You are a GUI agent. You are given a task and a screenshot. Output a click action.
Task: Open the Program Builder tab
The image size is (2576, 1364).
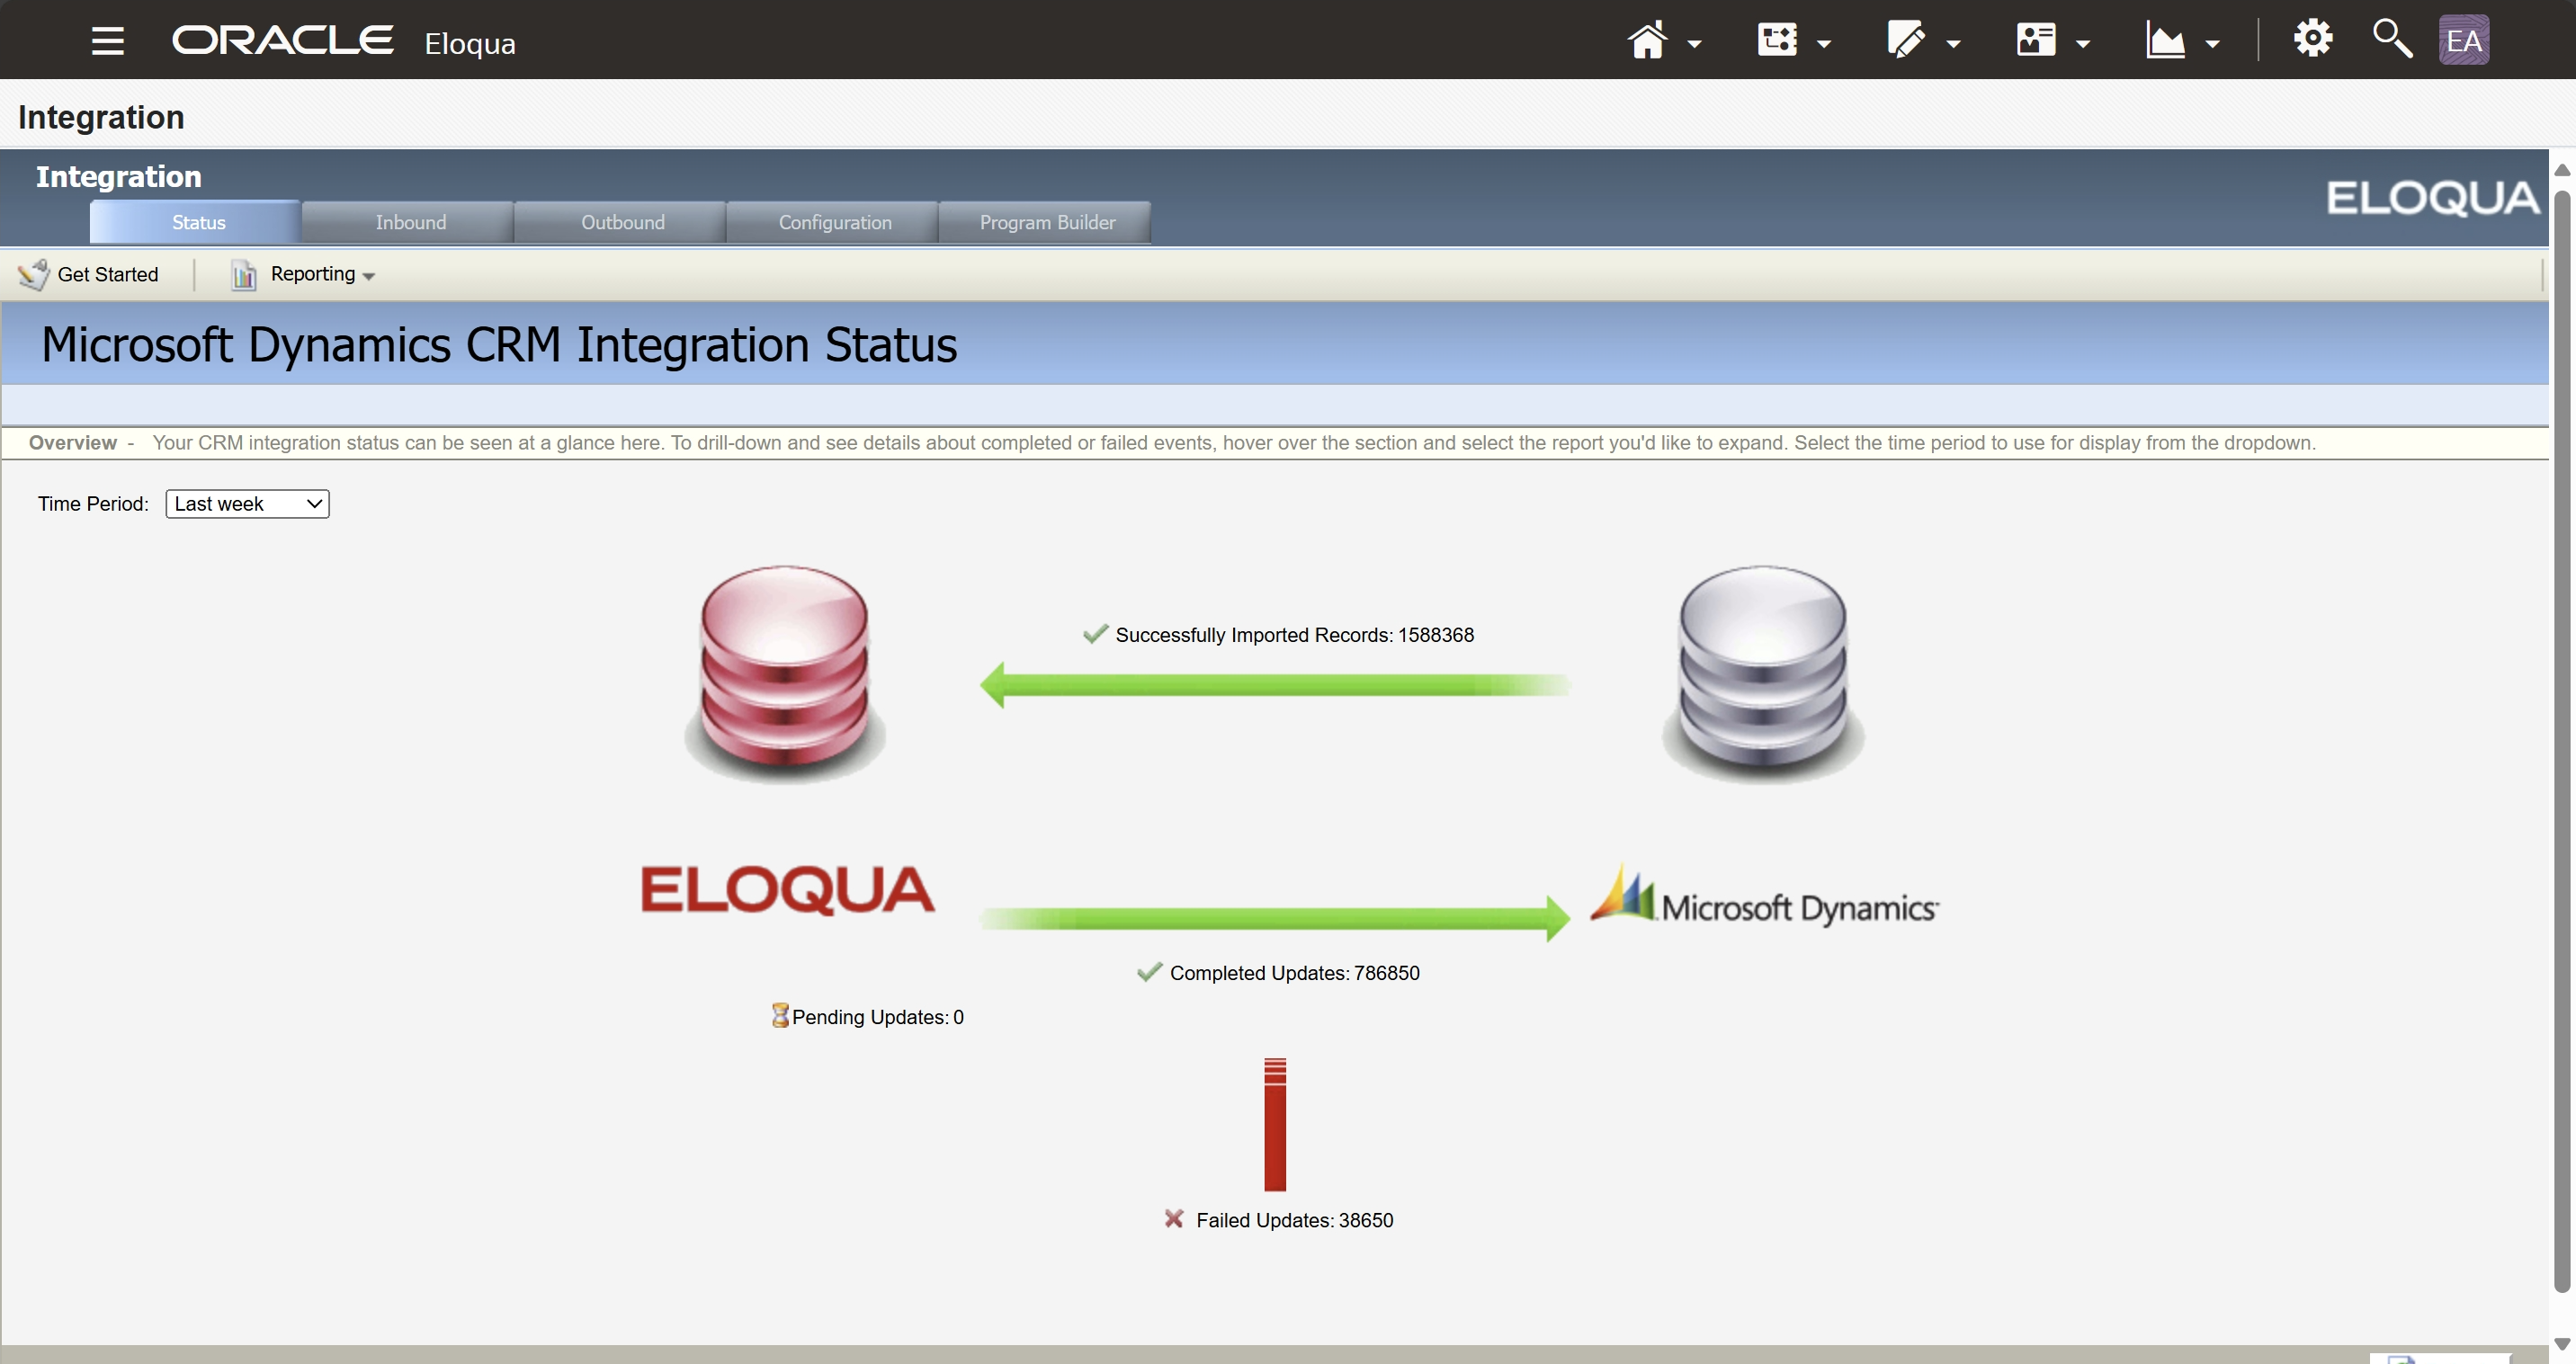click(1046, 222)
